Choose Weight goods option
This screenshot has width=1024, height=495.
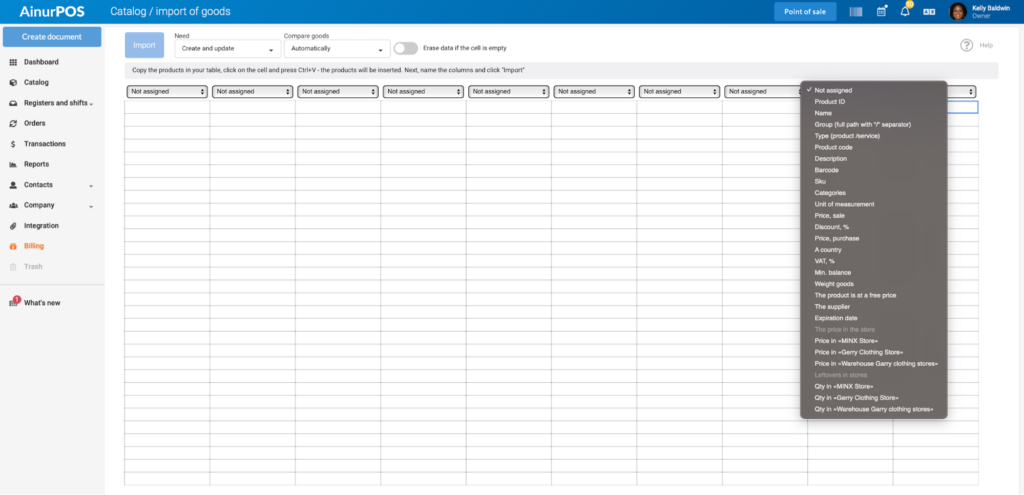[x=874, y=284]
